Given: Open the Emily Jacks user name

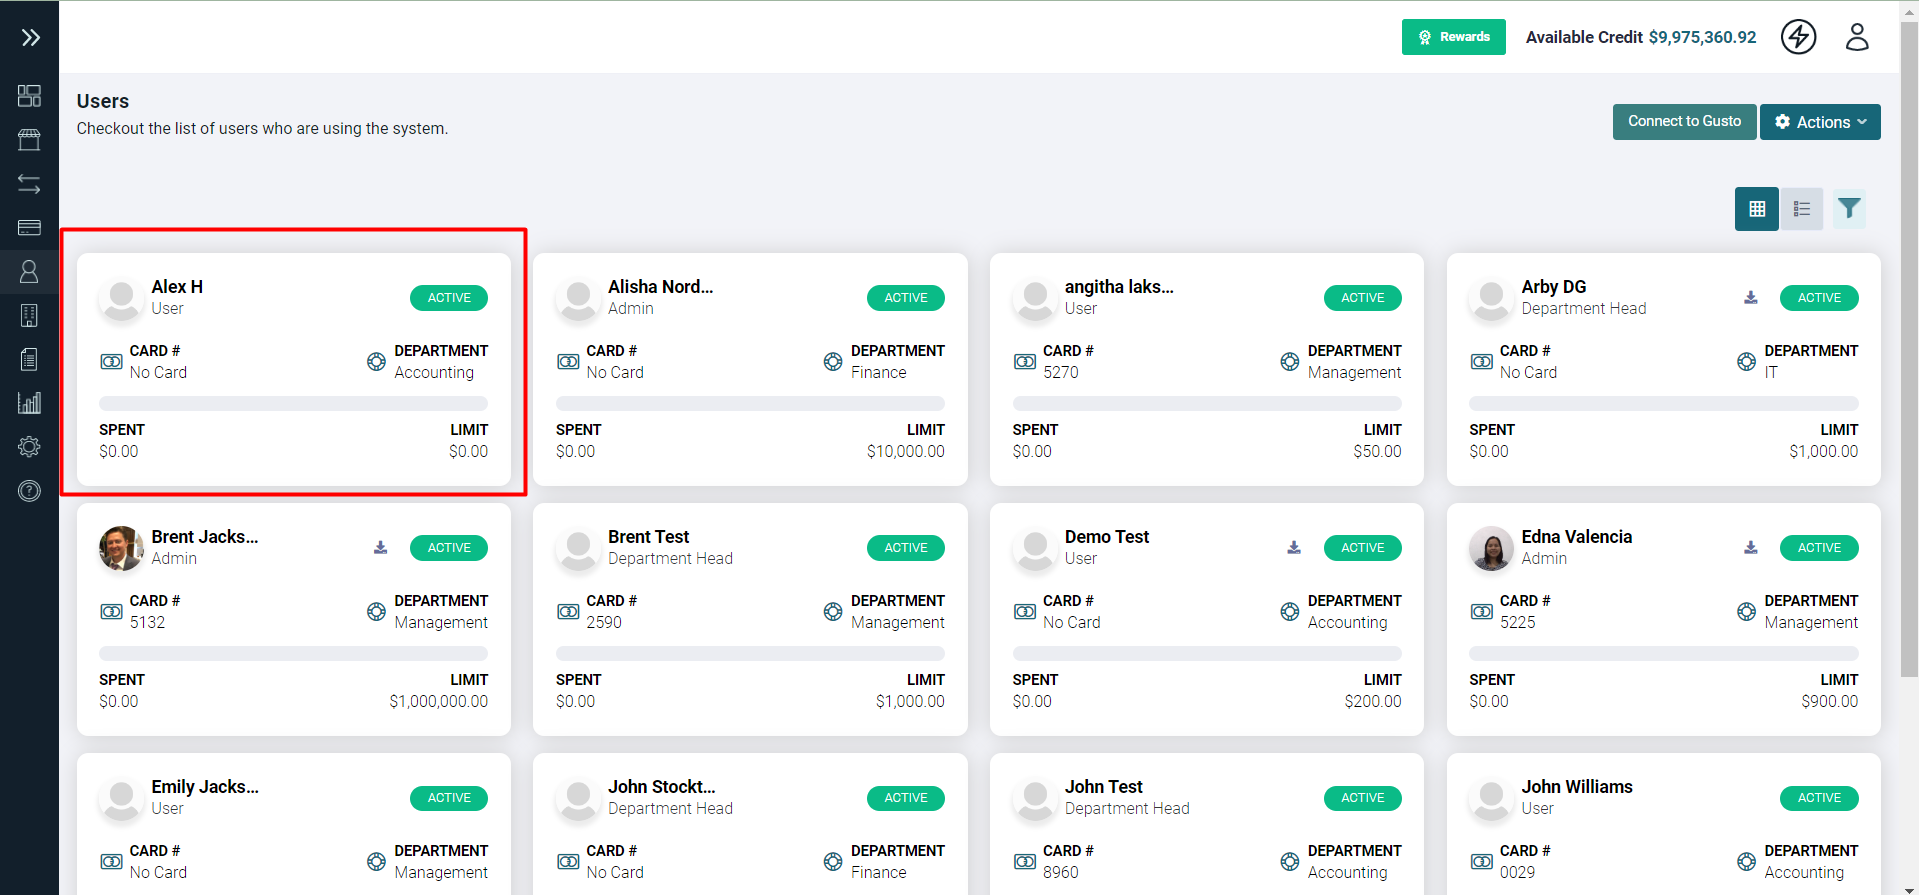Looking at the screenshot, I should tap(205, 787).
